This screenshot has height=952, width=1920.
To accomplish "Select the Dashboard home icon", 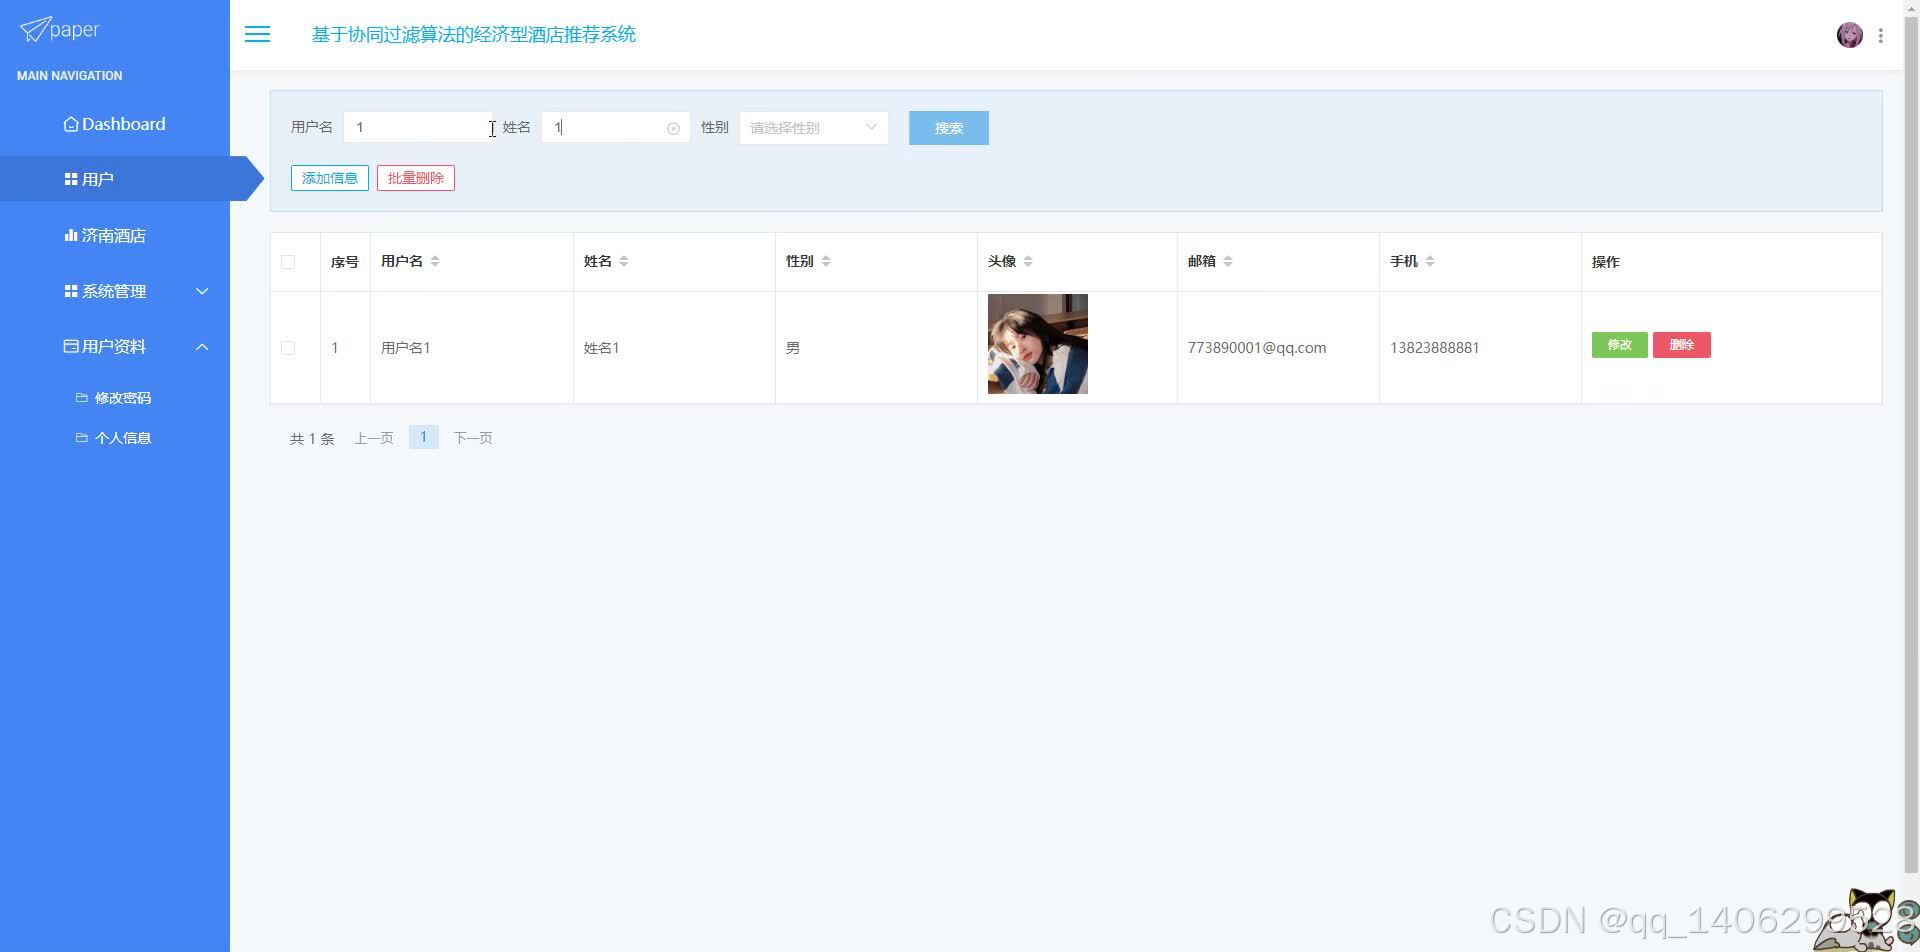I will point(70,123).
